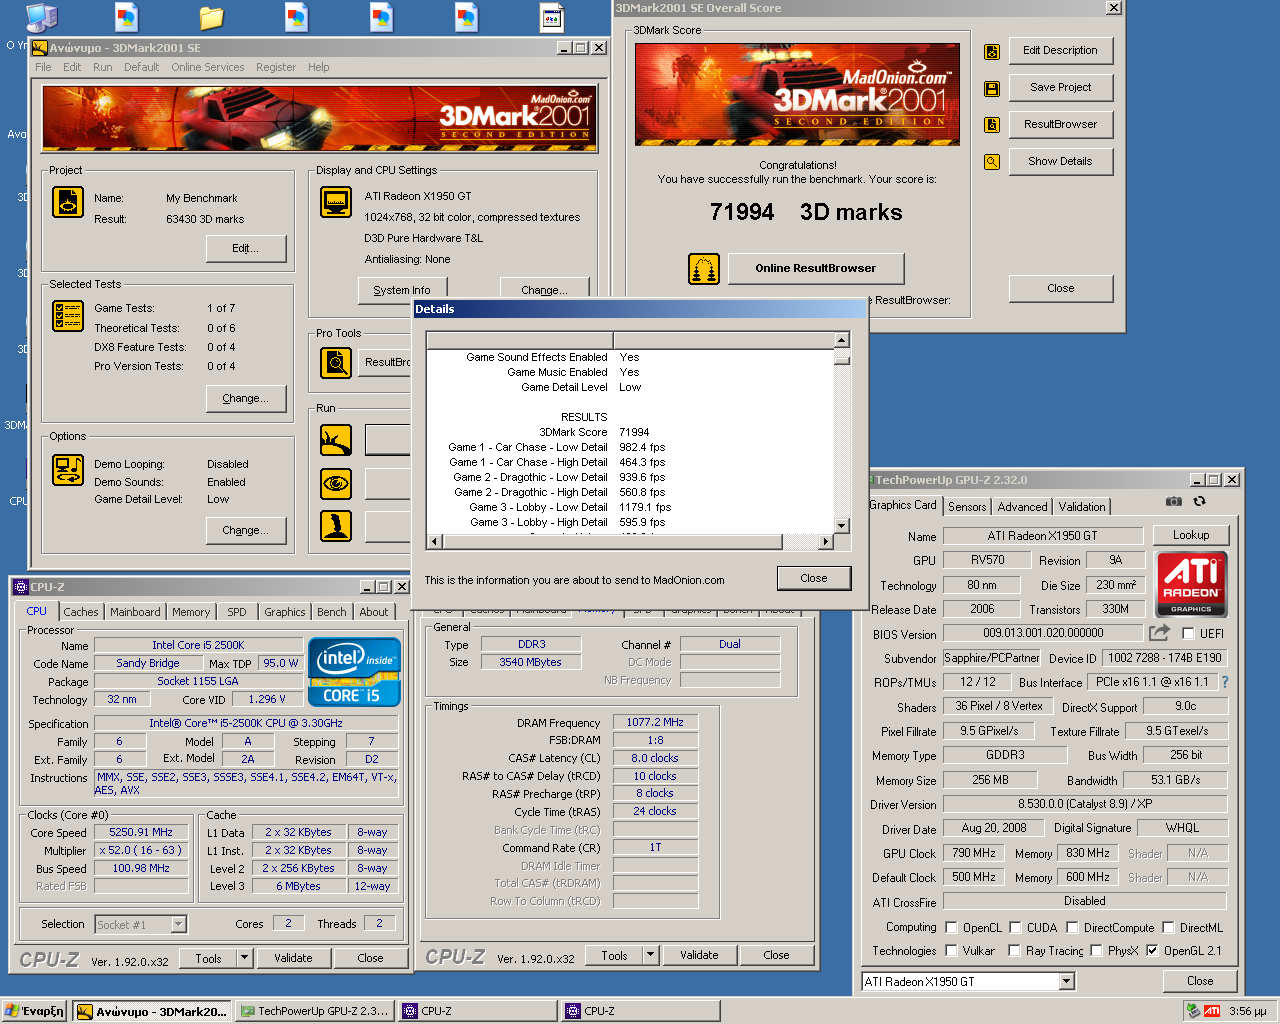Click Close in the Details dialog
Screen dimensions: 1280x1024
click(x=814, y=578)
